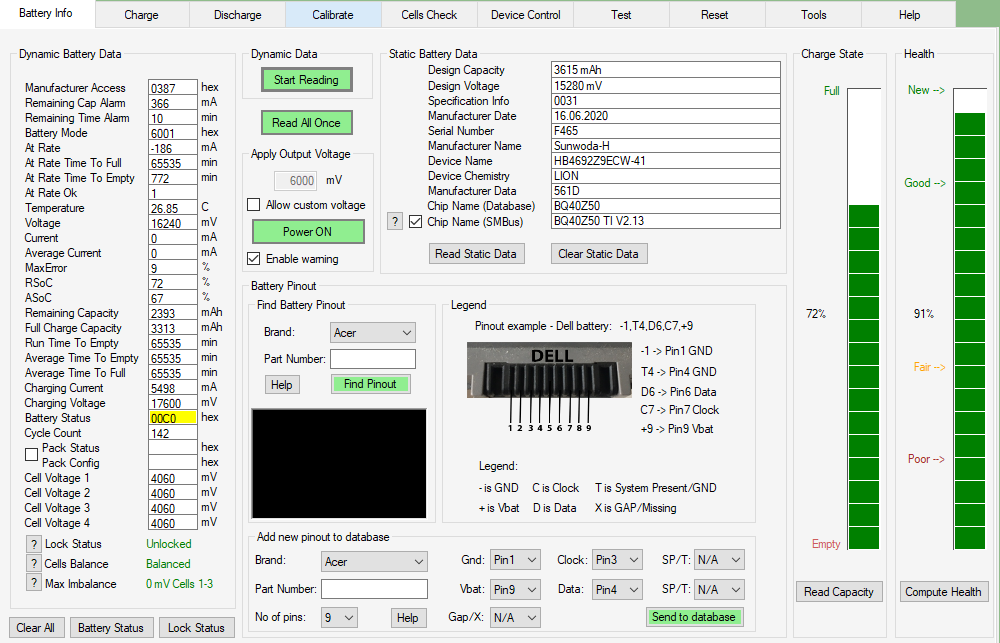Open second SP/T dropdown next to Data
The height and width of the screenshot is (643, 1000).
point(719,589)
